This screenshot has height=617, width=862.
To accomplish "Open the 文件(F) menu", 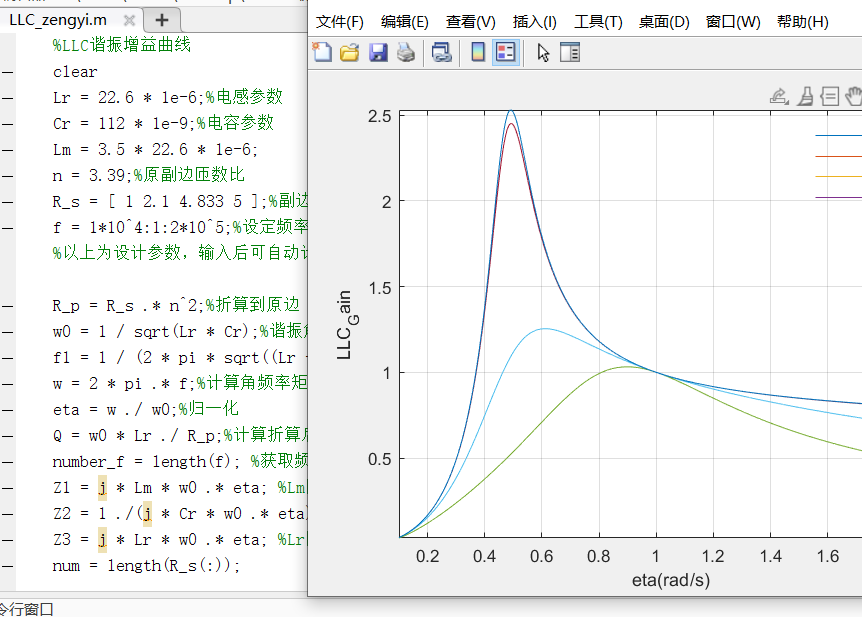I will click(340, 22).
